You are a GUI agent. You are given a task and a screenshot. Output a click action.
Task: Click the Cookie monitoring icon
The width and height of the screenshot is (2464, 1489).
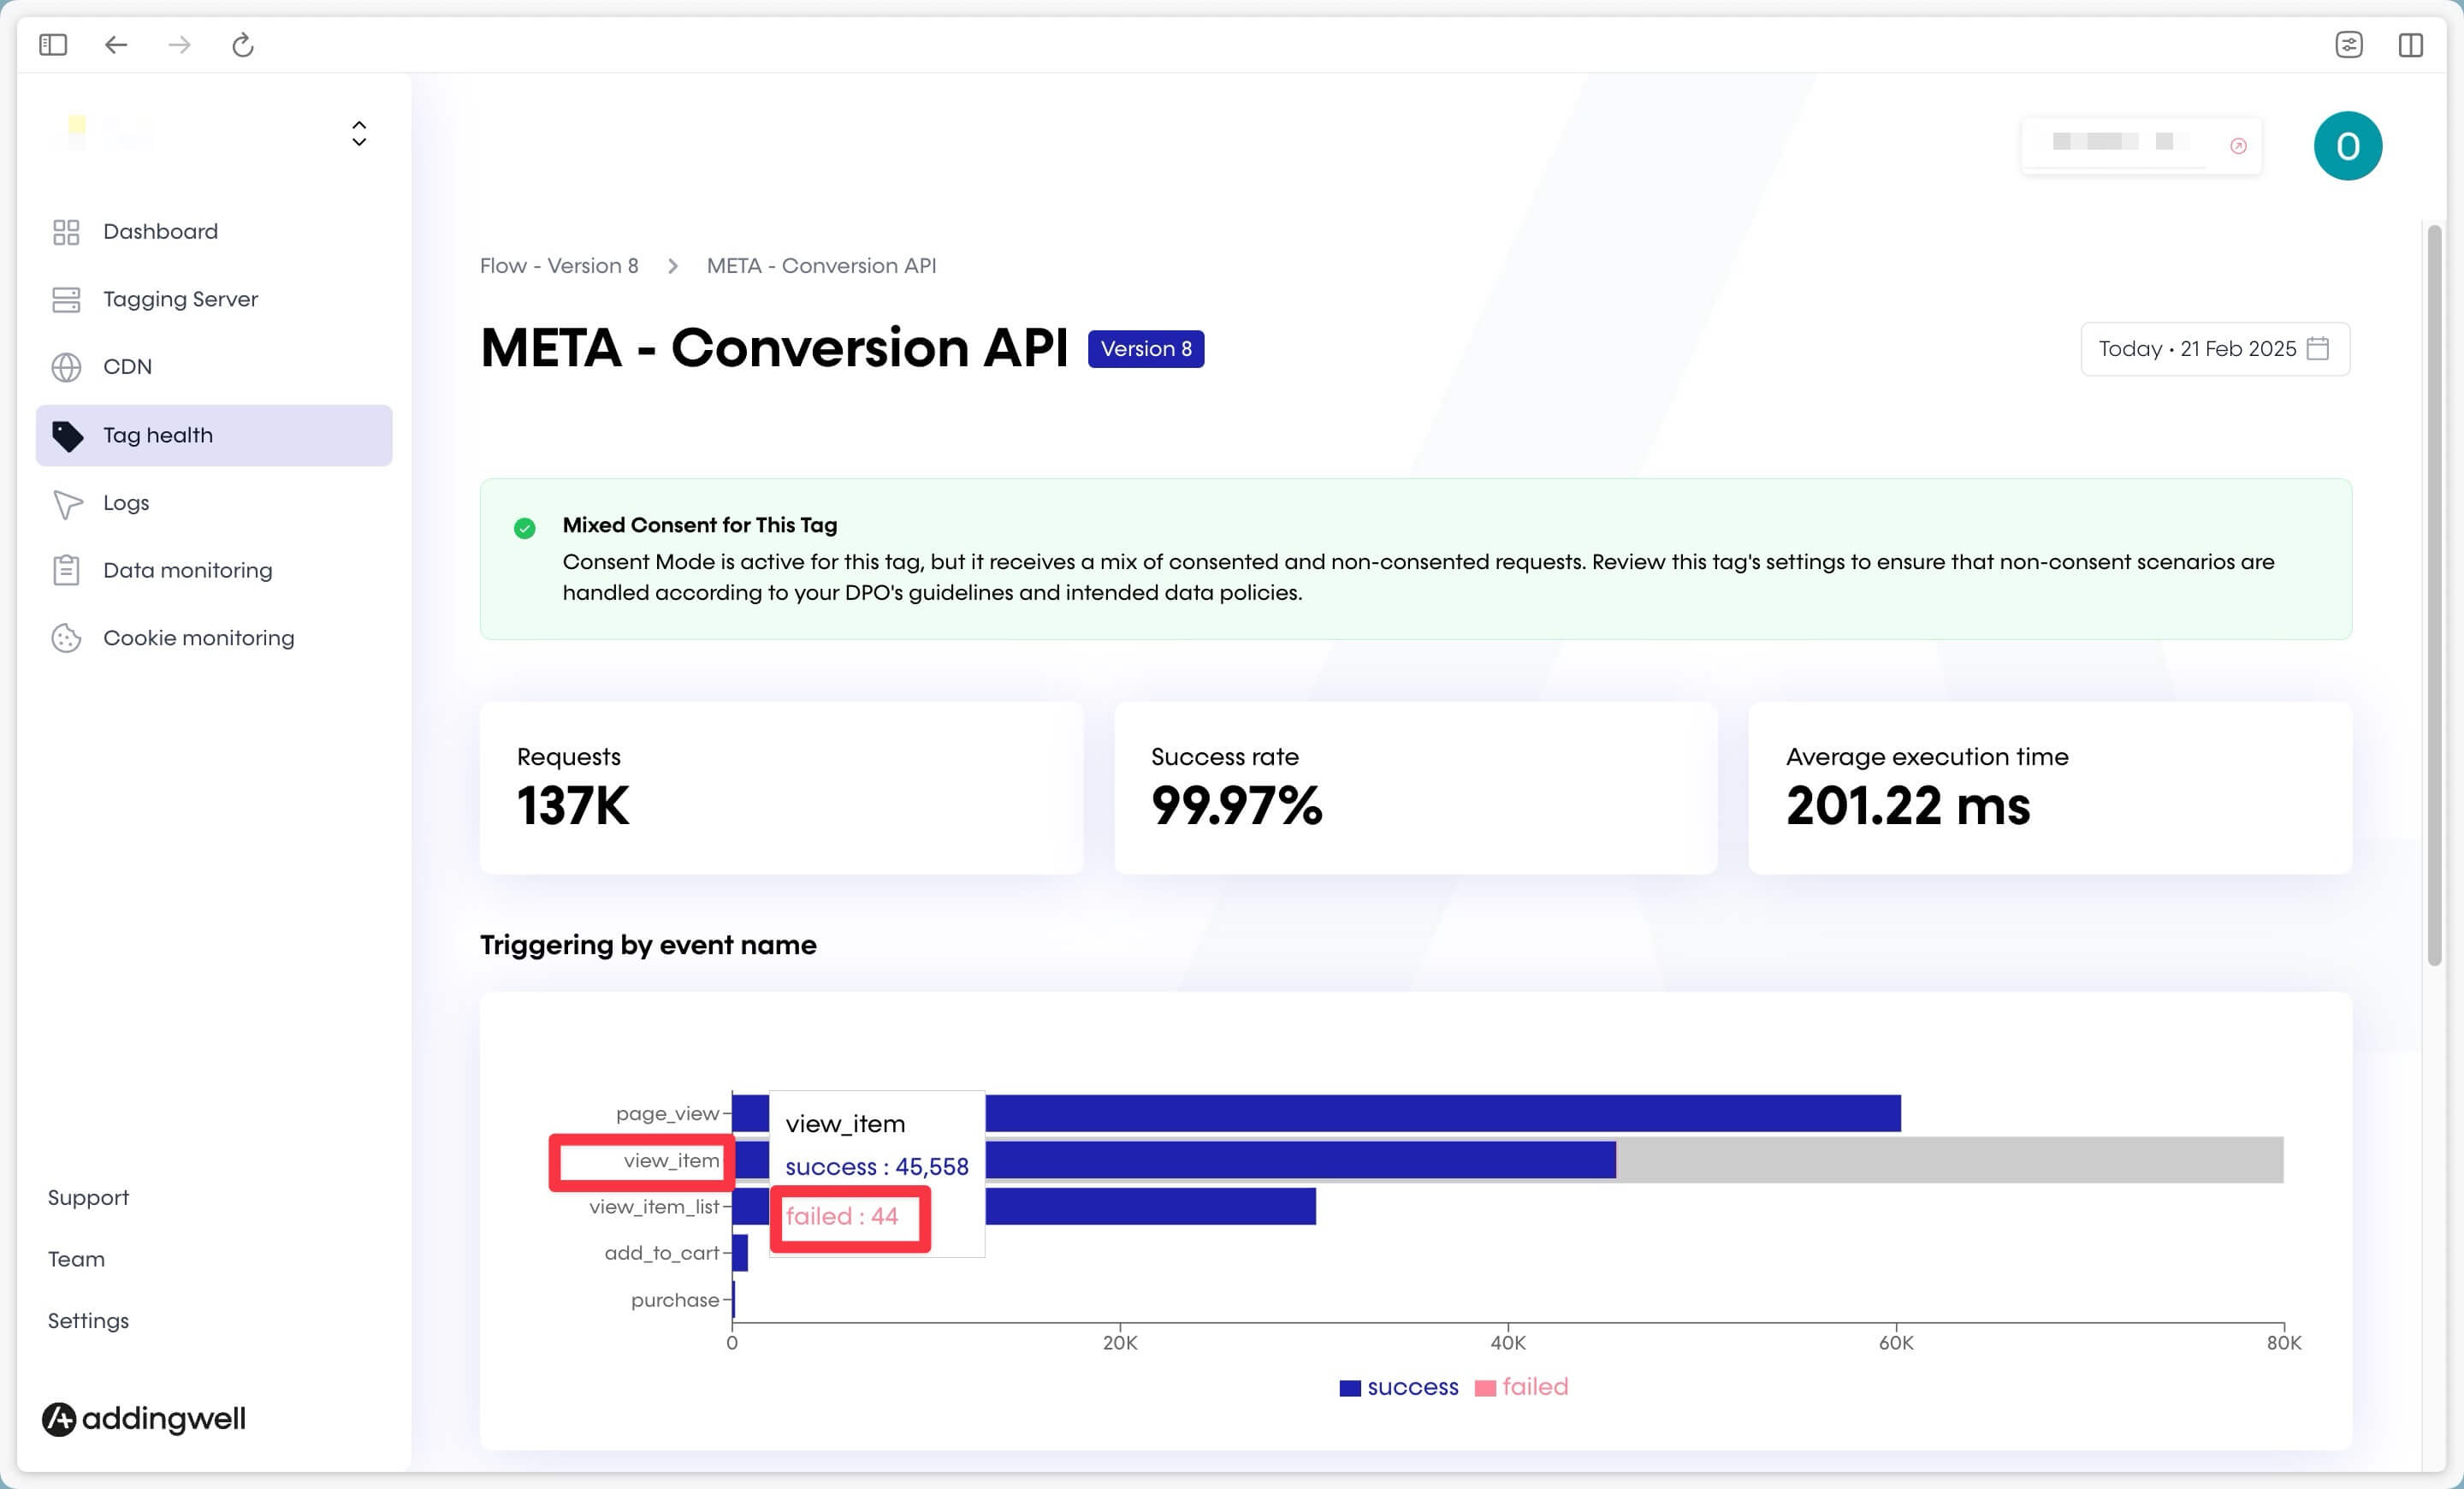(63, 638)
